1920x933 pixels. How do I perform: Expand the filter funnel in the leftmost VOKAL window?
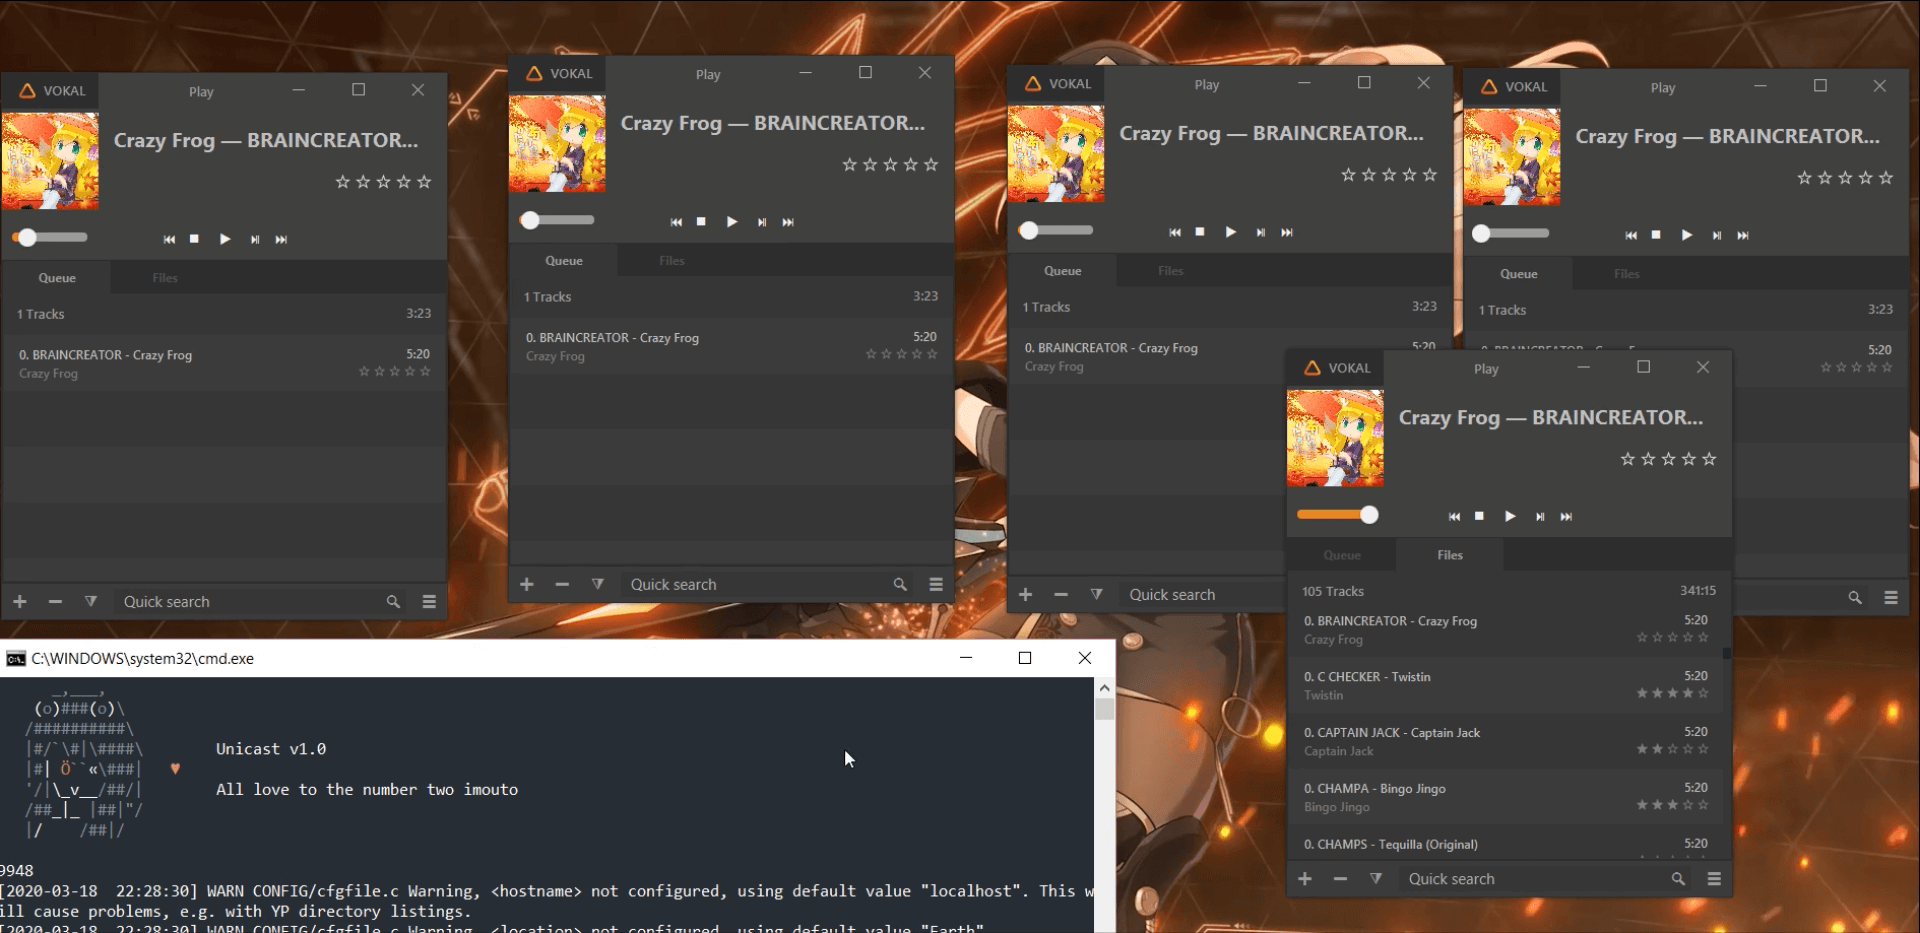[91, 602]
